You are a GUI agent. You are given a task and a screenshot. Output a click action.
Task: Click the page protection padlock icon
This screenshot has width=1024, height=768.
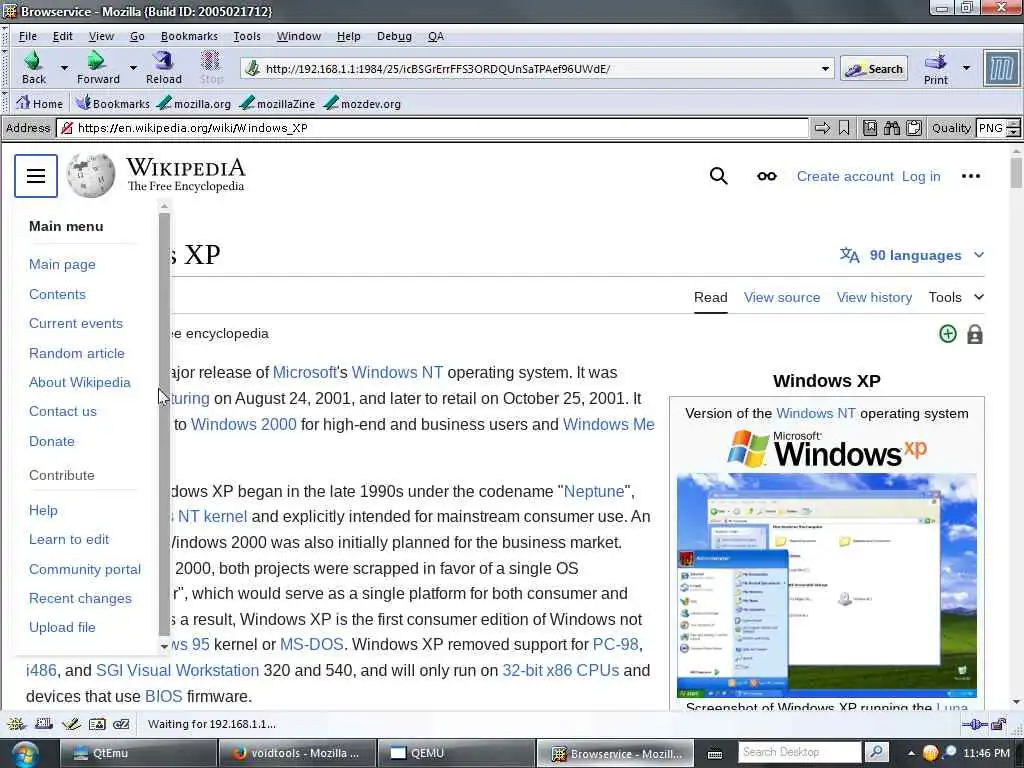(x=974, y=334)
